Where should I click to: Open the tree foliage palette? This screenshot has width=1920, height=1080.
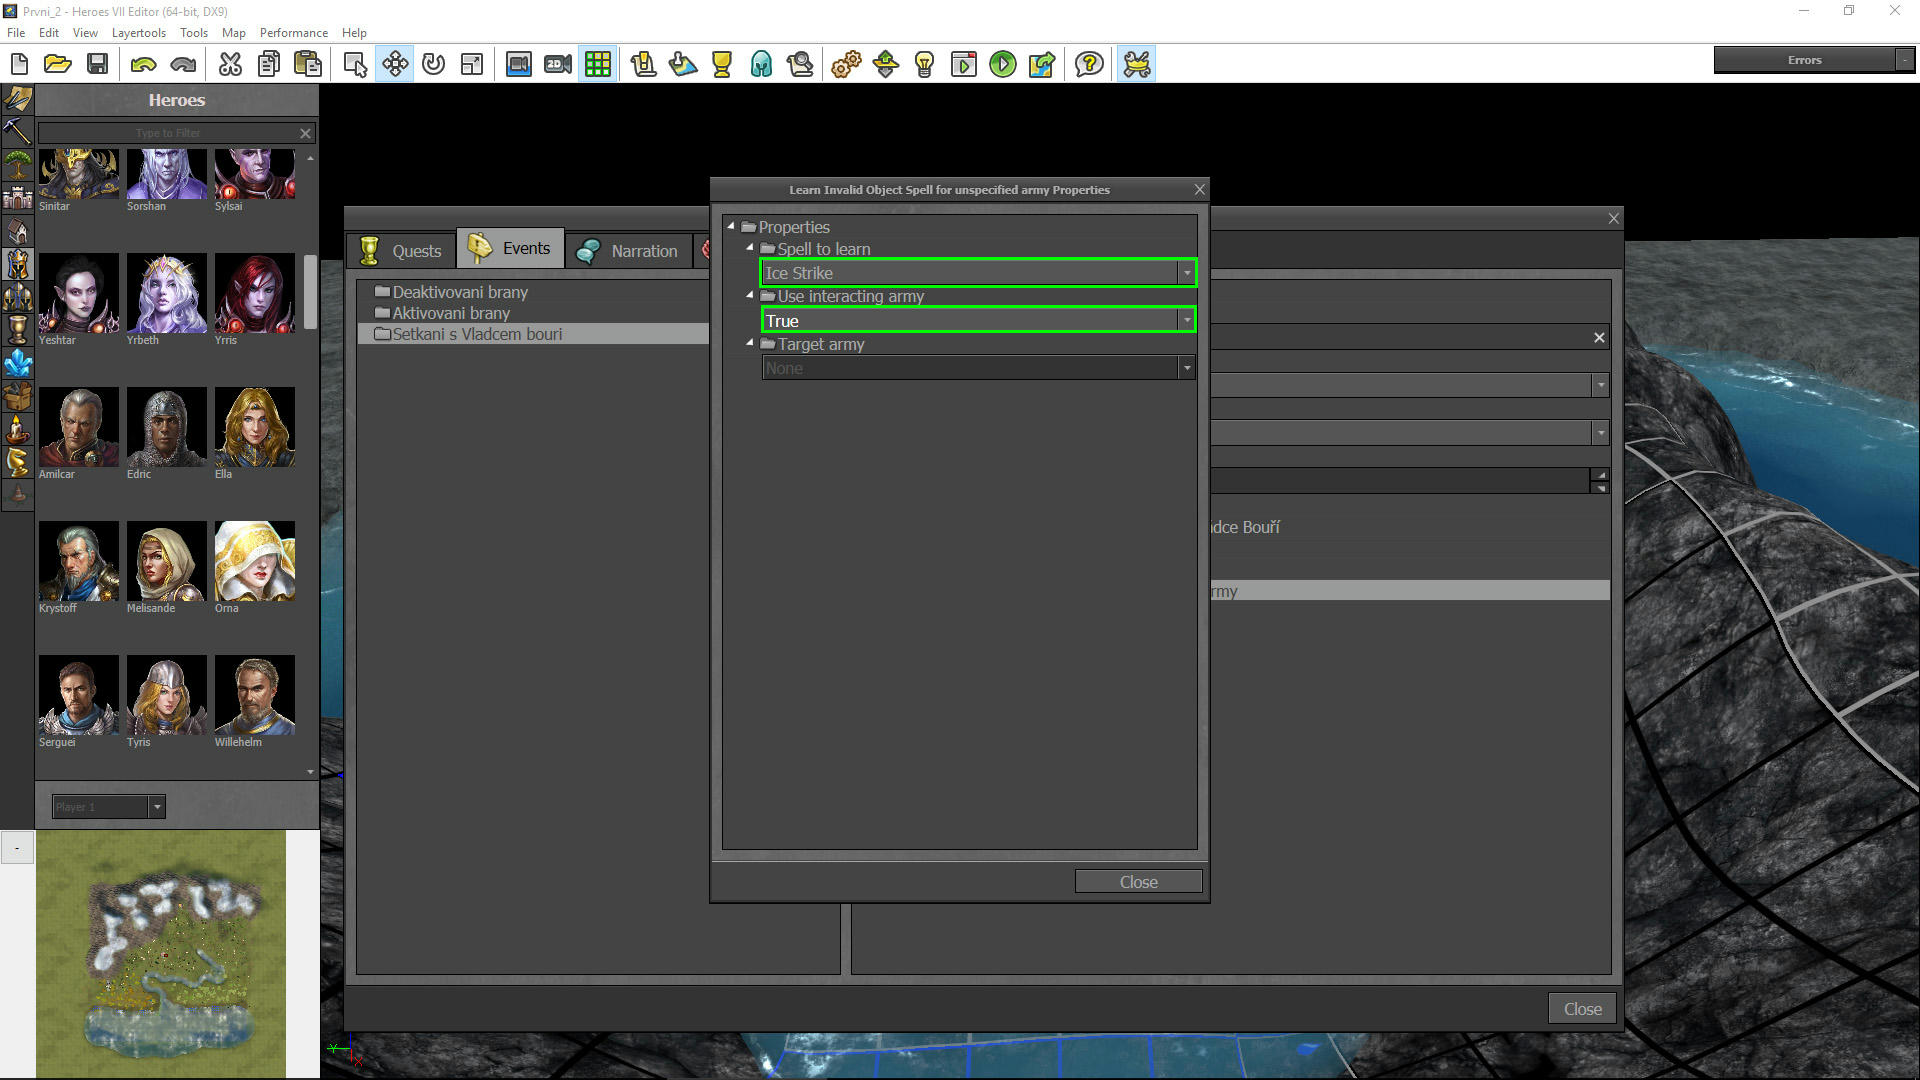pos(18,164)
